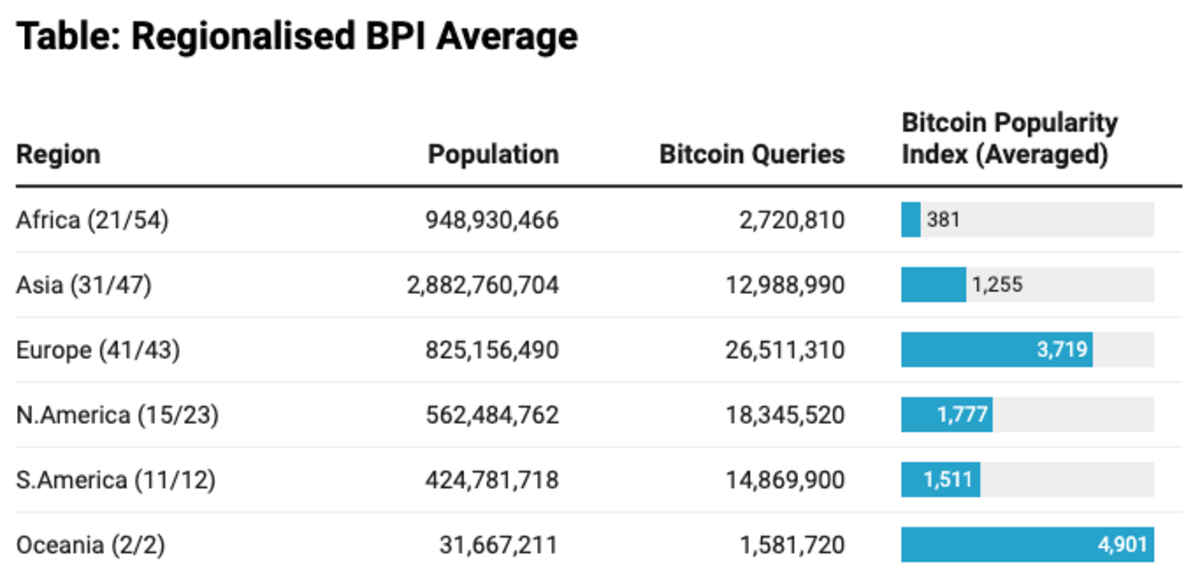The width and height of the screenshot is (1200, 585).
Task: Click the Table: Regionalised BPI Average title
Action: tap(297, 37)
